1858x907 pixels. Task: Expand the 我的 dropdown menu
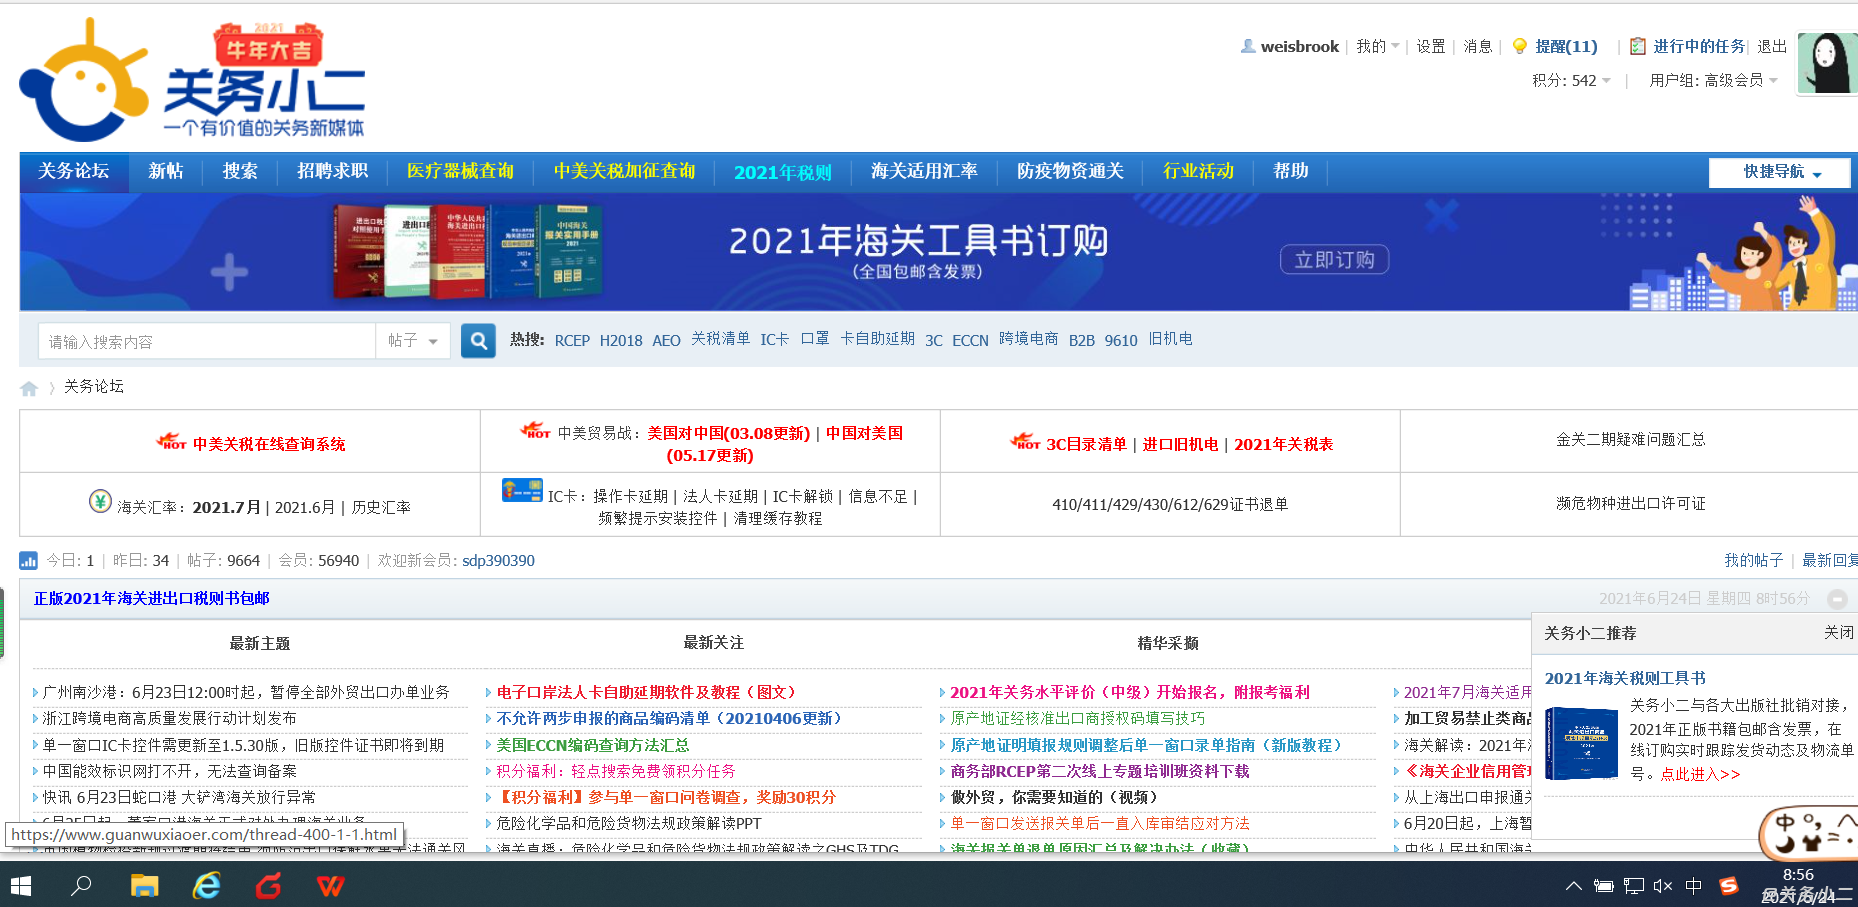pos(1377,46)
